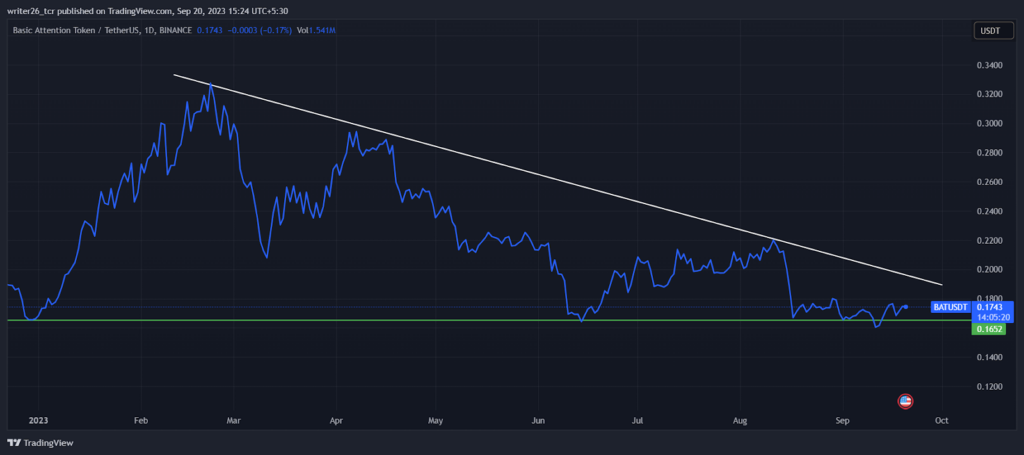Image resolution: width=1024 pixels, height=455 pixels.
Task: Click the 0.3400 price axis label
Action: click(987, 65)
